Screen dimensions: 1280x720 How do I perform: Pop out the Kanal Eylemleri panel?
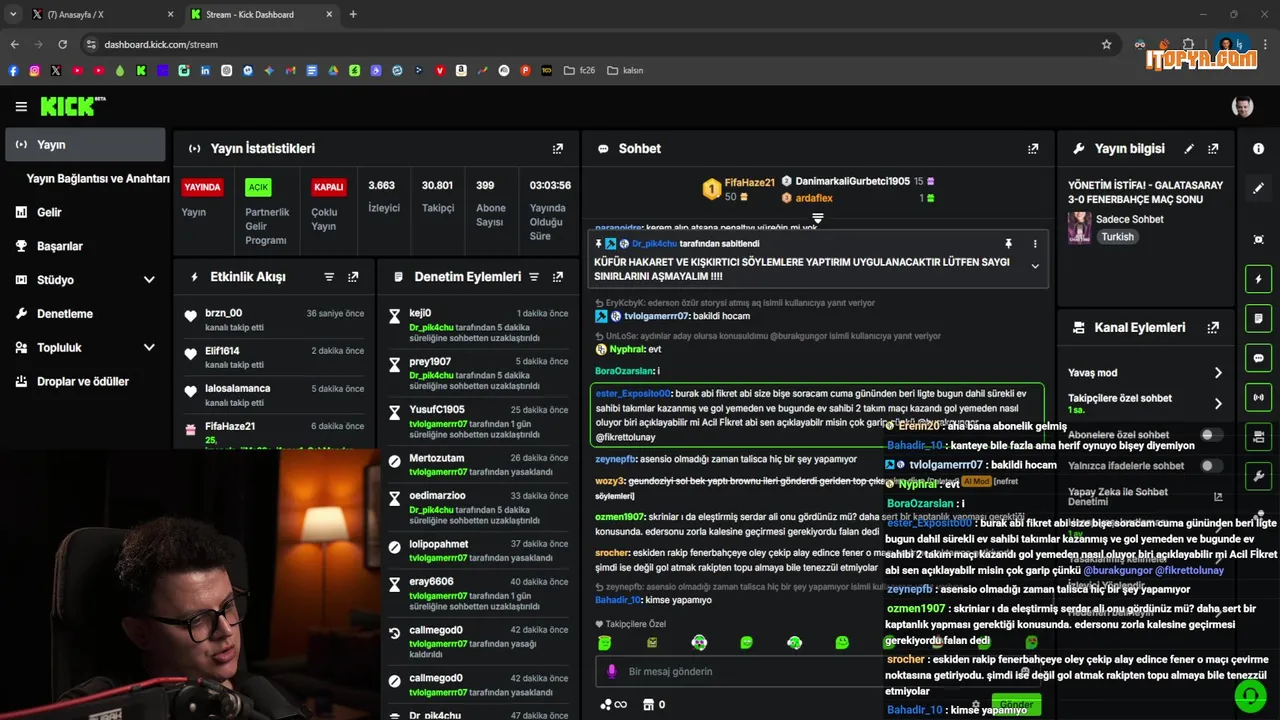point(1213,327)
